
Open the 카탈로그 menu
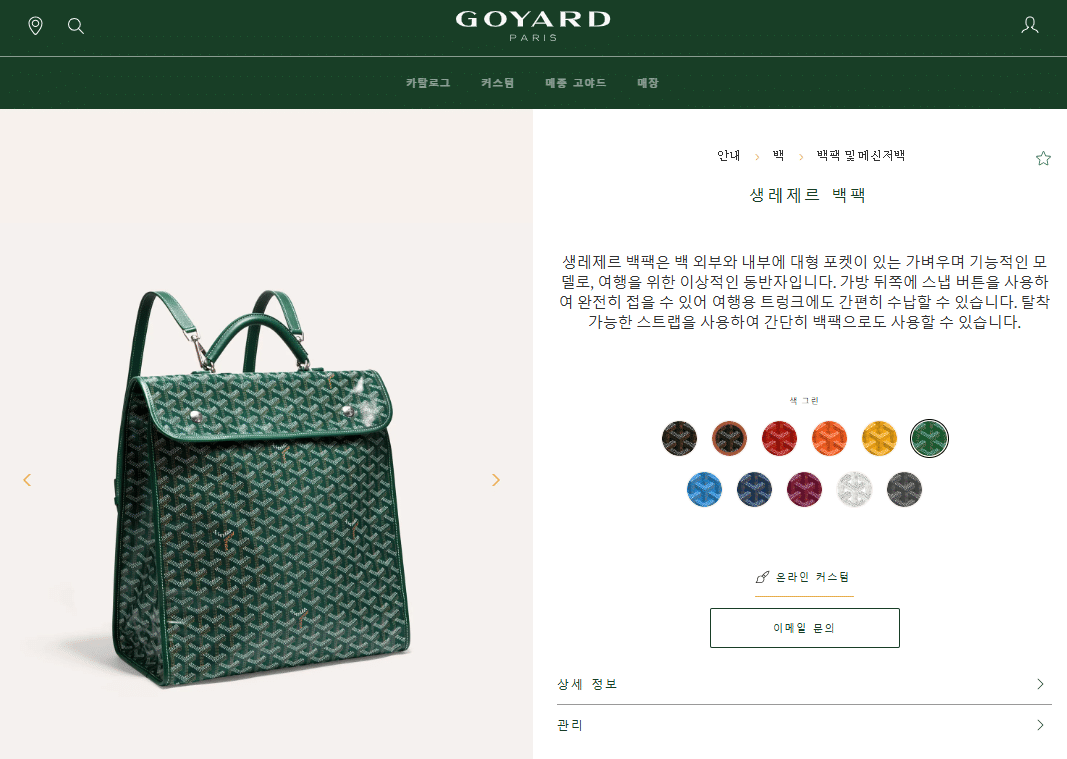(428, 83)
